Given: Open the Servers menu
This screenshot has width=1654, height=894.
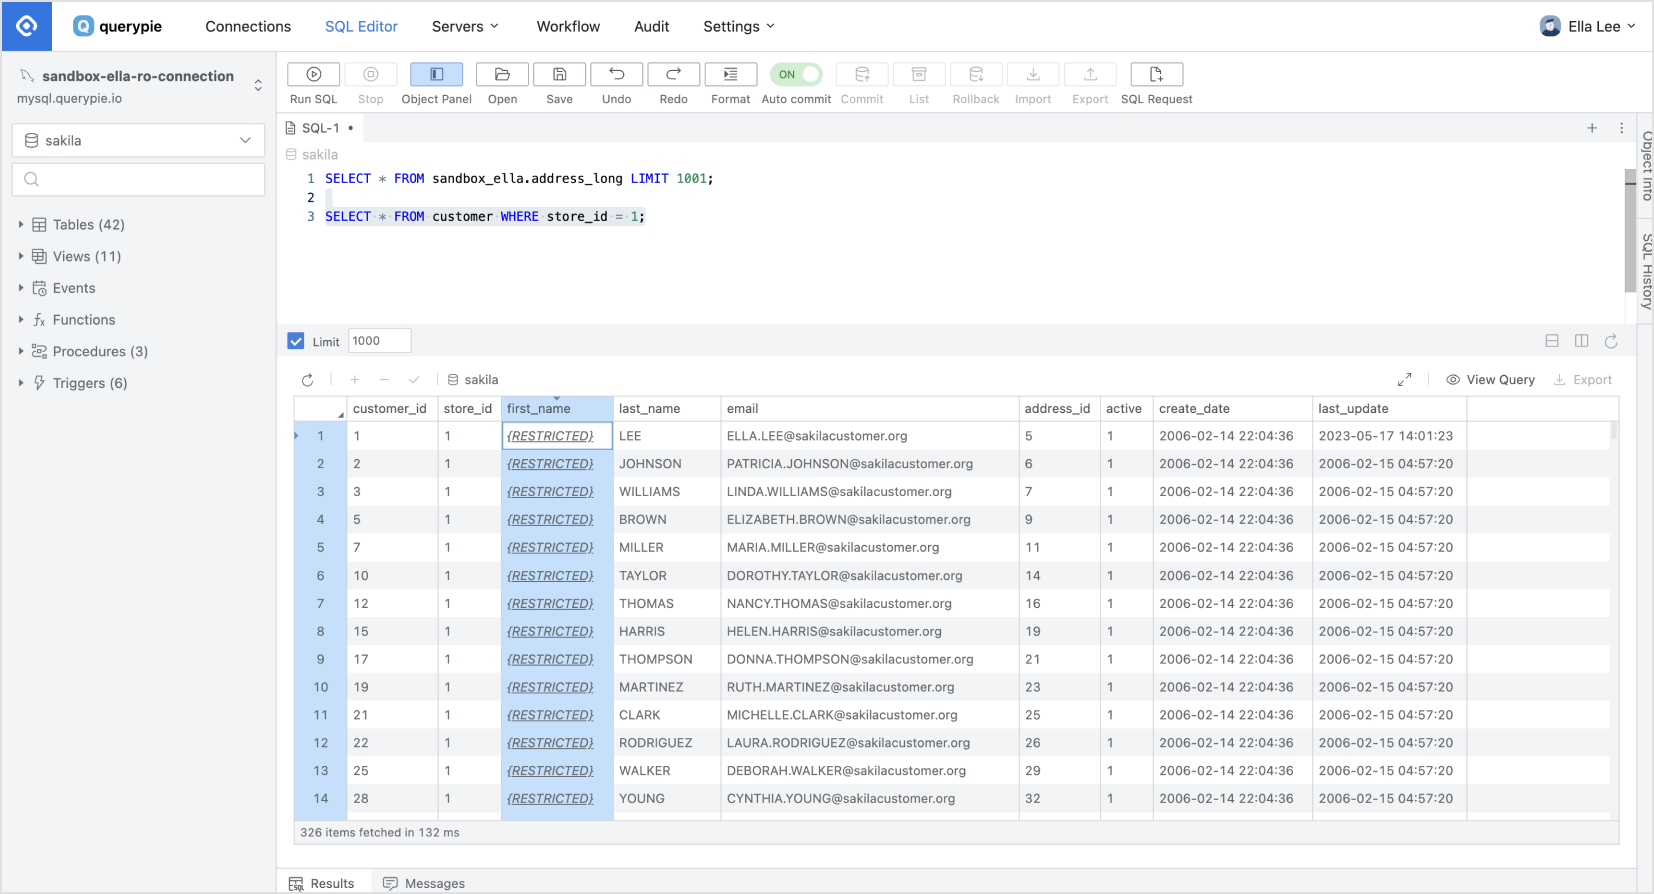Looking at the screenshot, I should (465, 26).
